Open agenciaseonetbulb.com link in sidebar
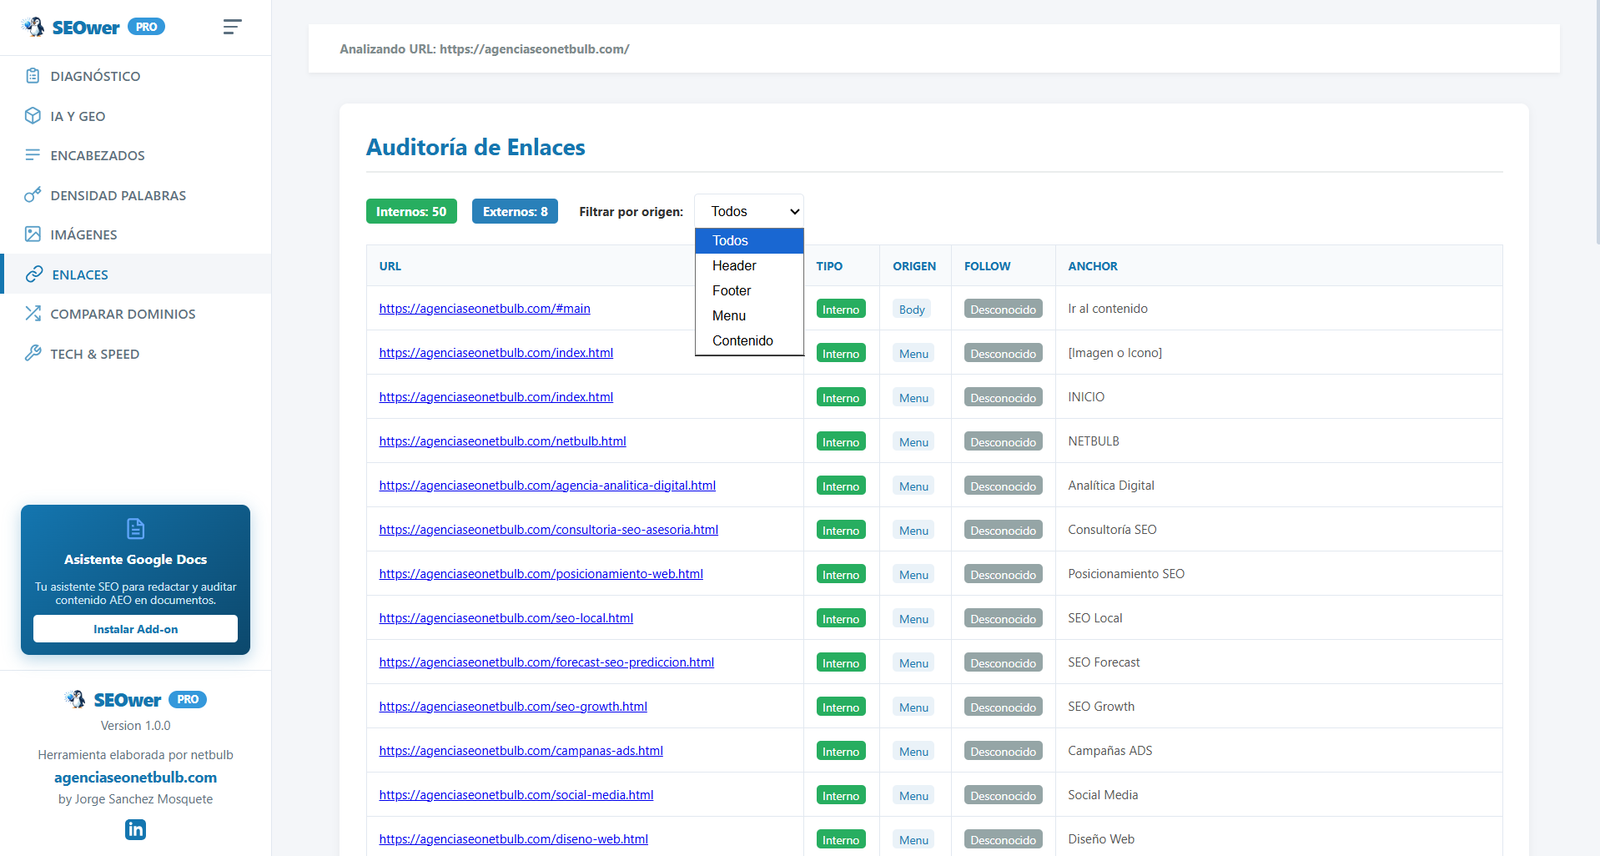The width and height of the screenshot is (1600, 856). (x=135, y=777)
